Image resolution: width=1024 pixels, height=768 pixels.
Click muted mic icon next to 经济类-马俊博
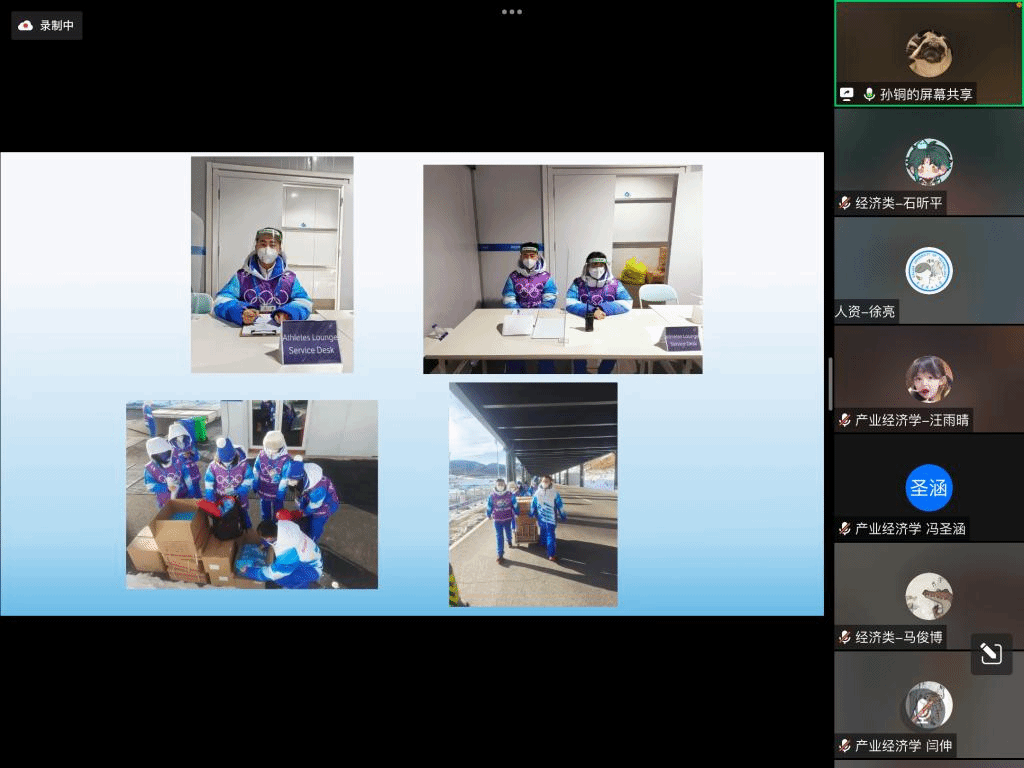pos(845,637)
